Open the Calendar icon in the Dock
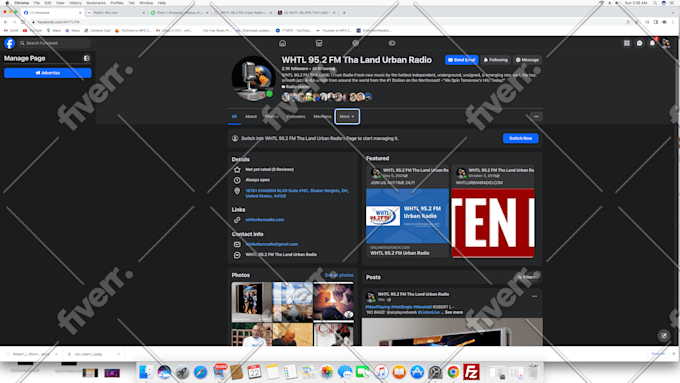 coord(254,372)
